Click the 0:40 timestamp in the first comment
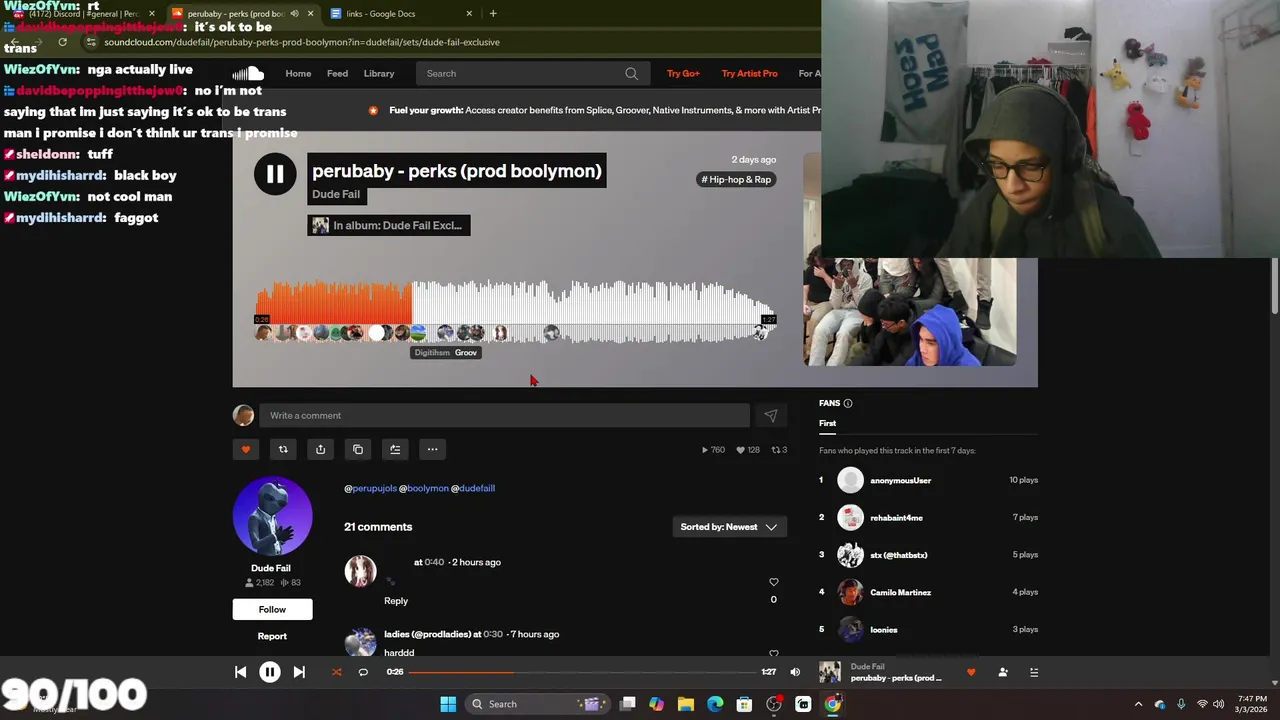This screenshot has width=1280, height=720. 434,562
